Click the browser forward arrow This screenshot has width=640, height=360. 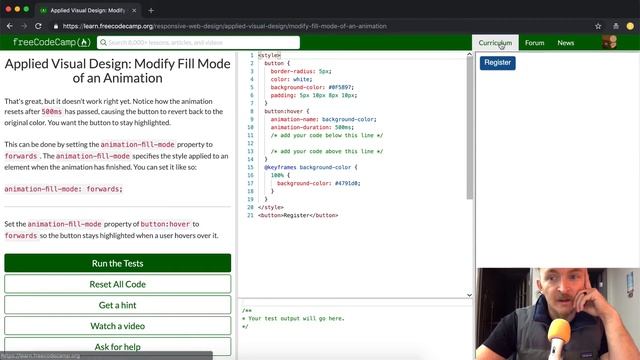tap(24, 26)
